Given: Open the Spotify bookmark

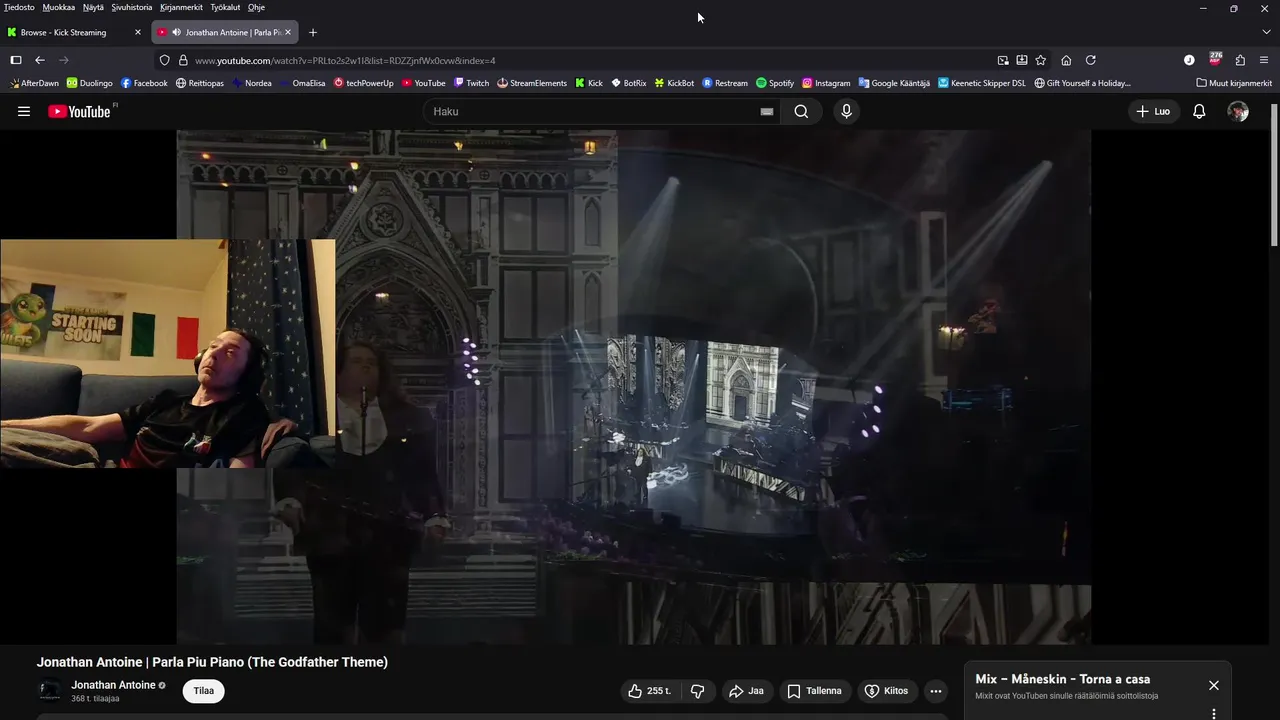Looking at the screenshot, I should (775, 83).
